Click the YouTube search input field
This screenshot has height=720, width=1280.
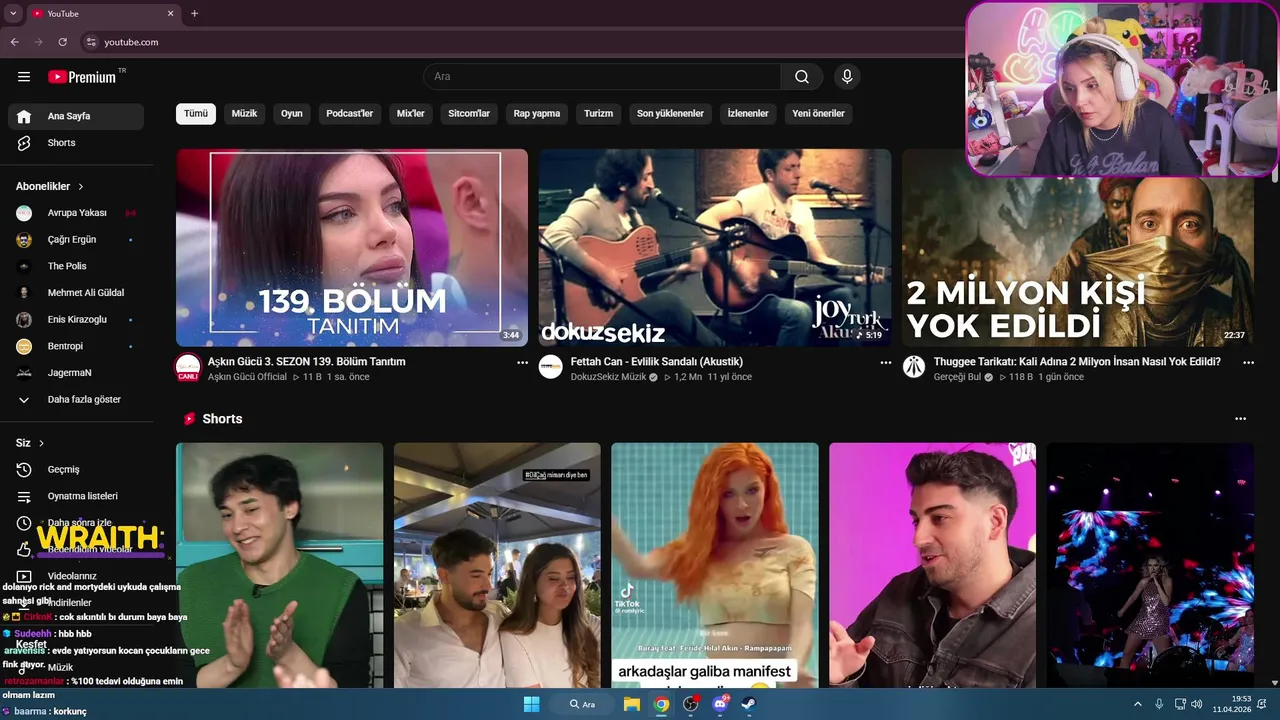click(x=602, y=77)
